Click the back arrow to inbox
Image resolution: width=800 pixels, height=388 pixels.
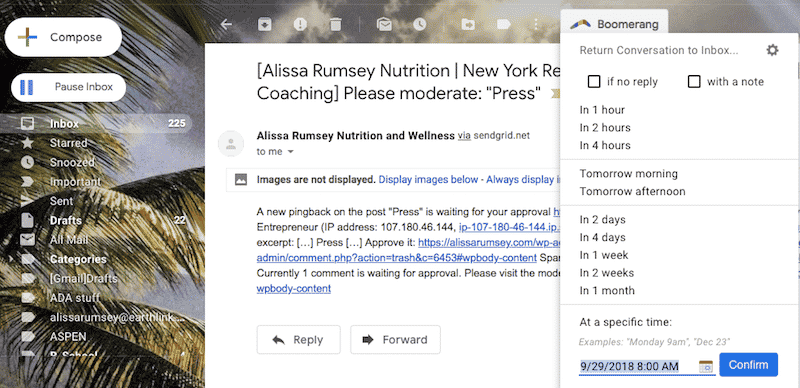click(x=226, y=24)
